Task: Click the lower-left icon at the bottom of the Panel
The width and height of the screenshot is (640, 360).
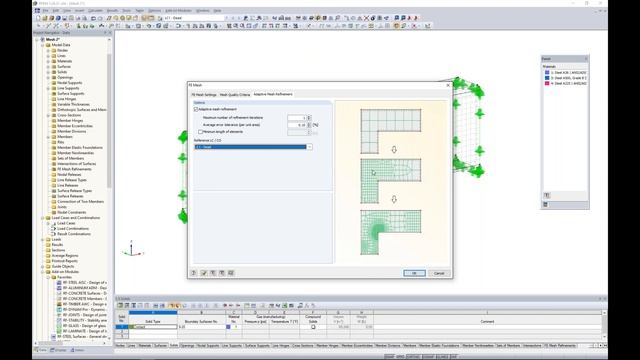Action: pyautogui.click(x=546, y=204)
